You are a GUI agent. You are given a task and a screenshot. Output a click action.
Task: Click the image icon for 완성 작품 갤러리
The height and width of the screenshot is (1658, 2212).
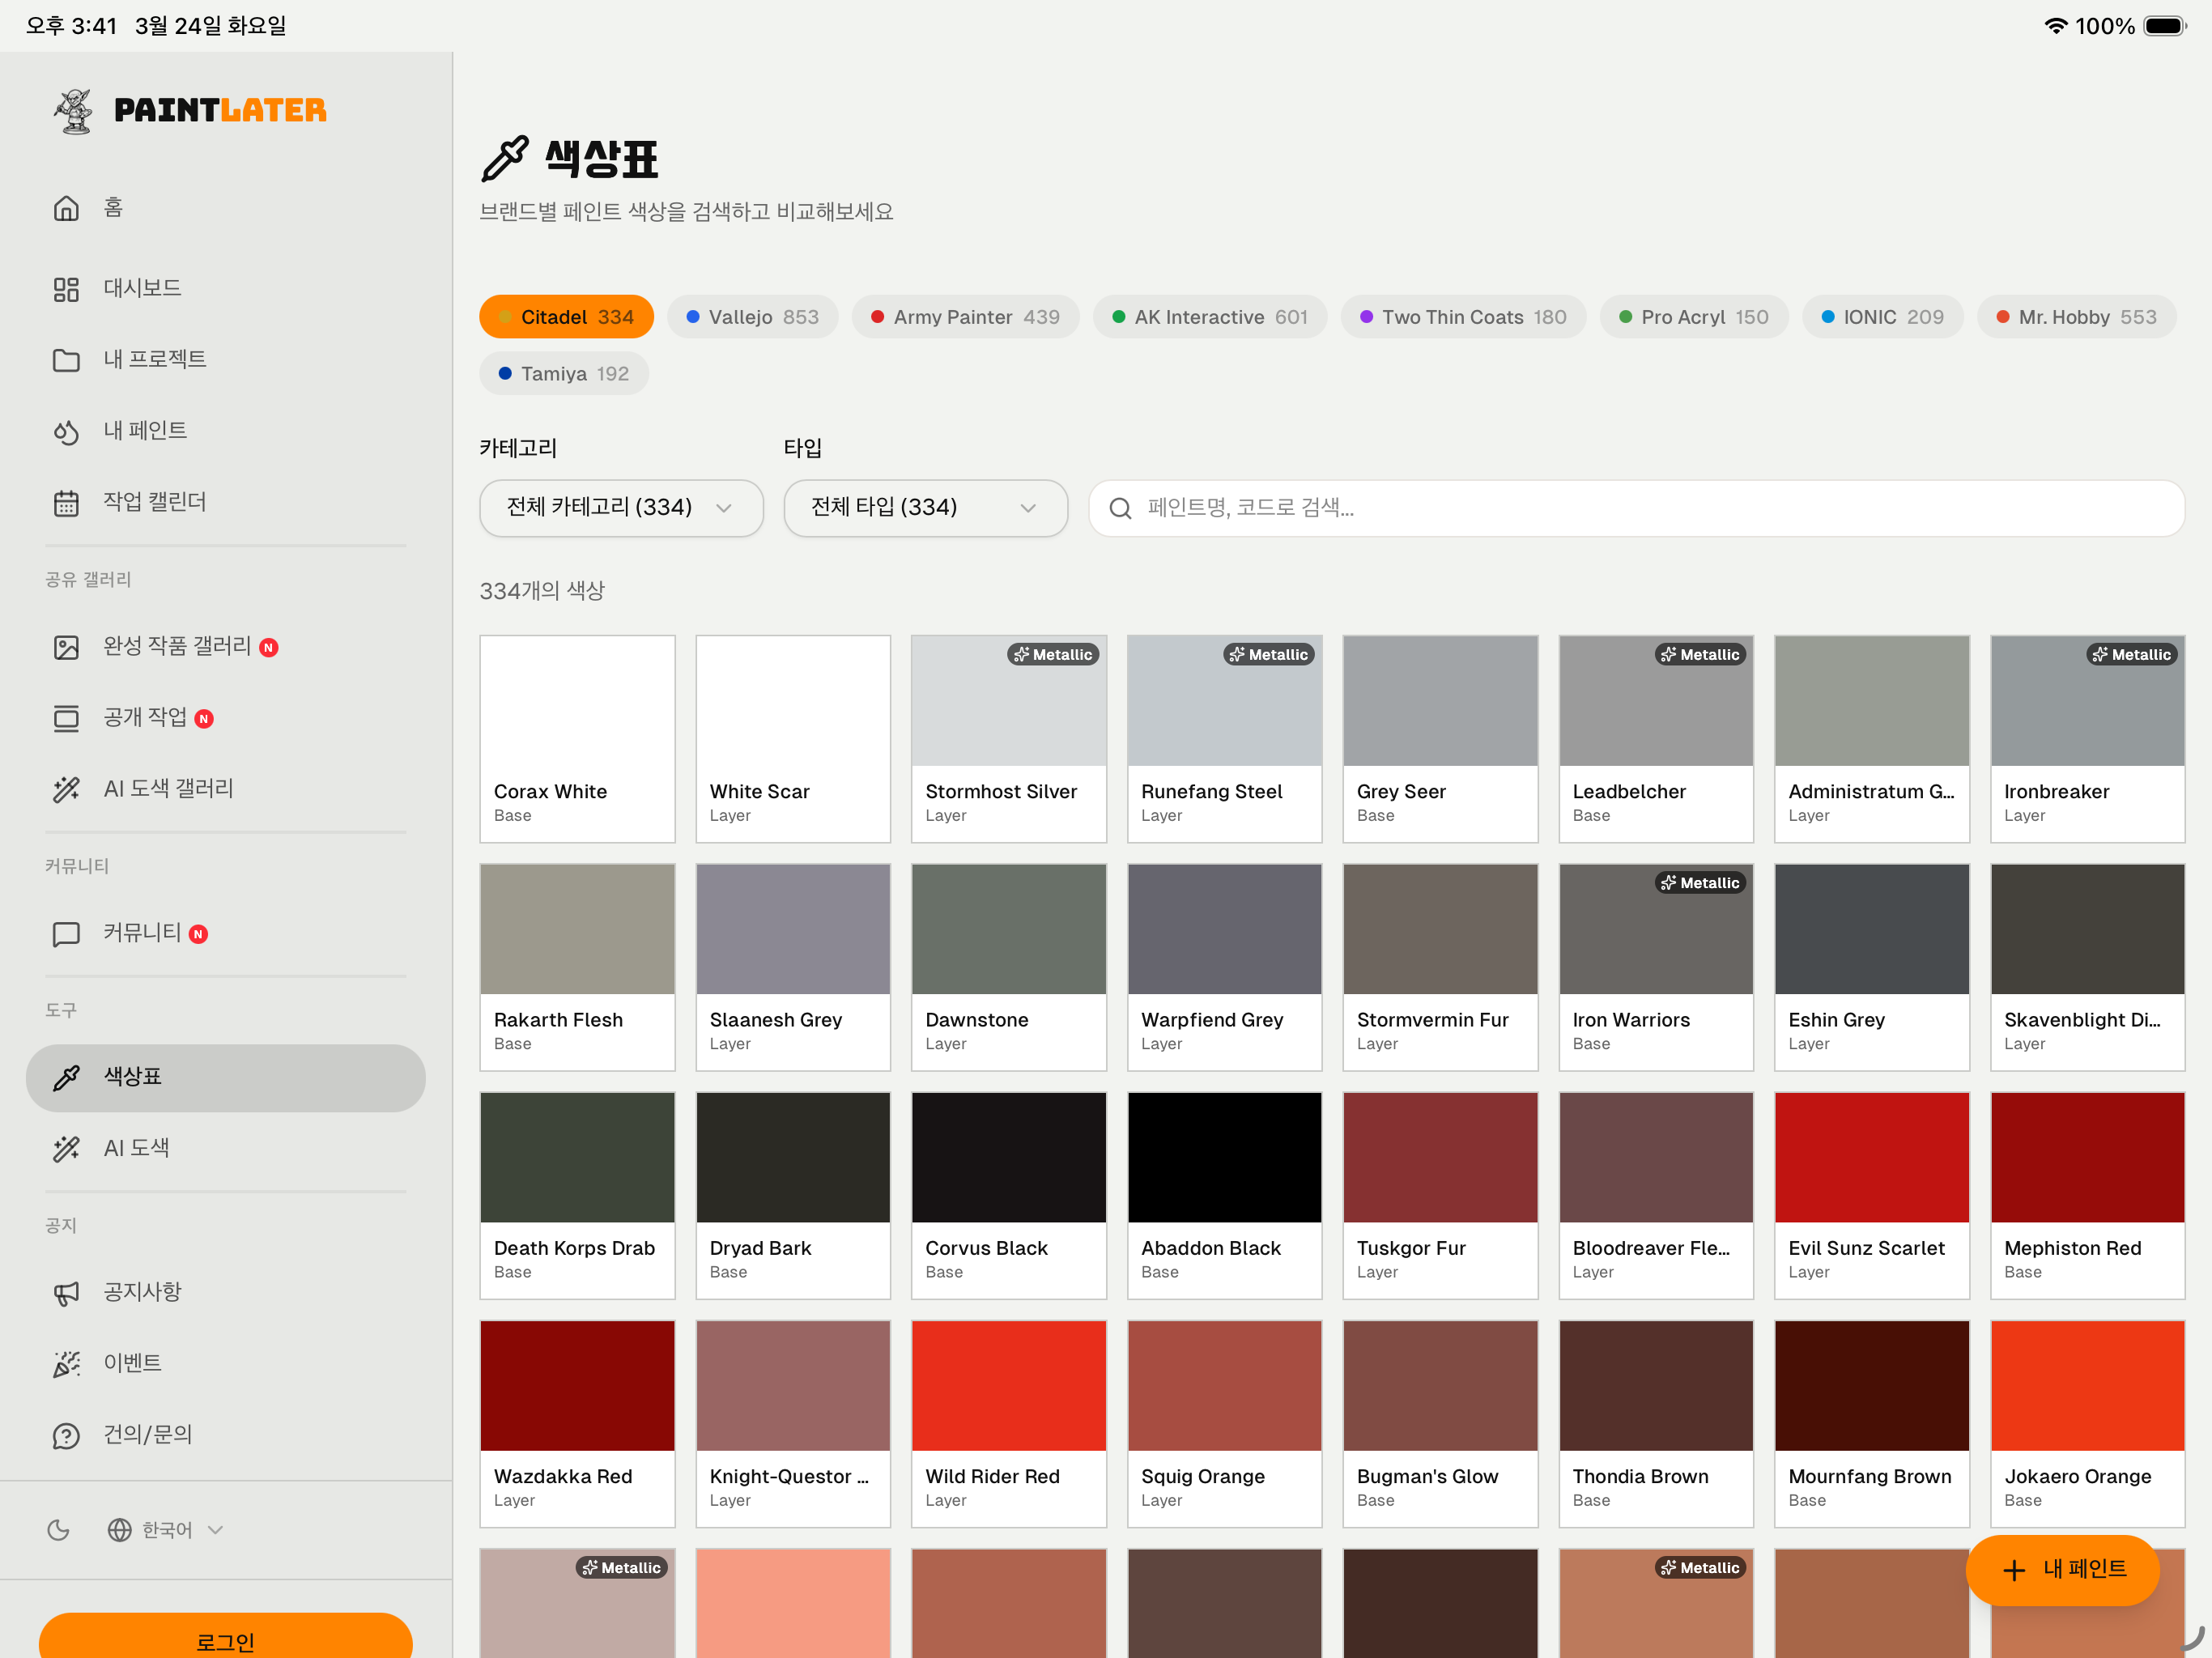pos(66,647)
